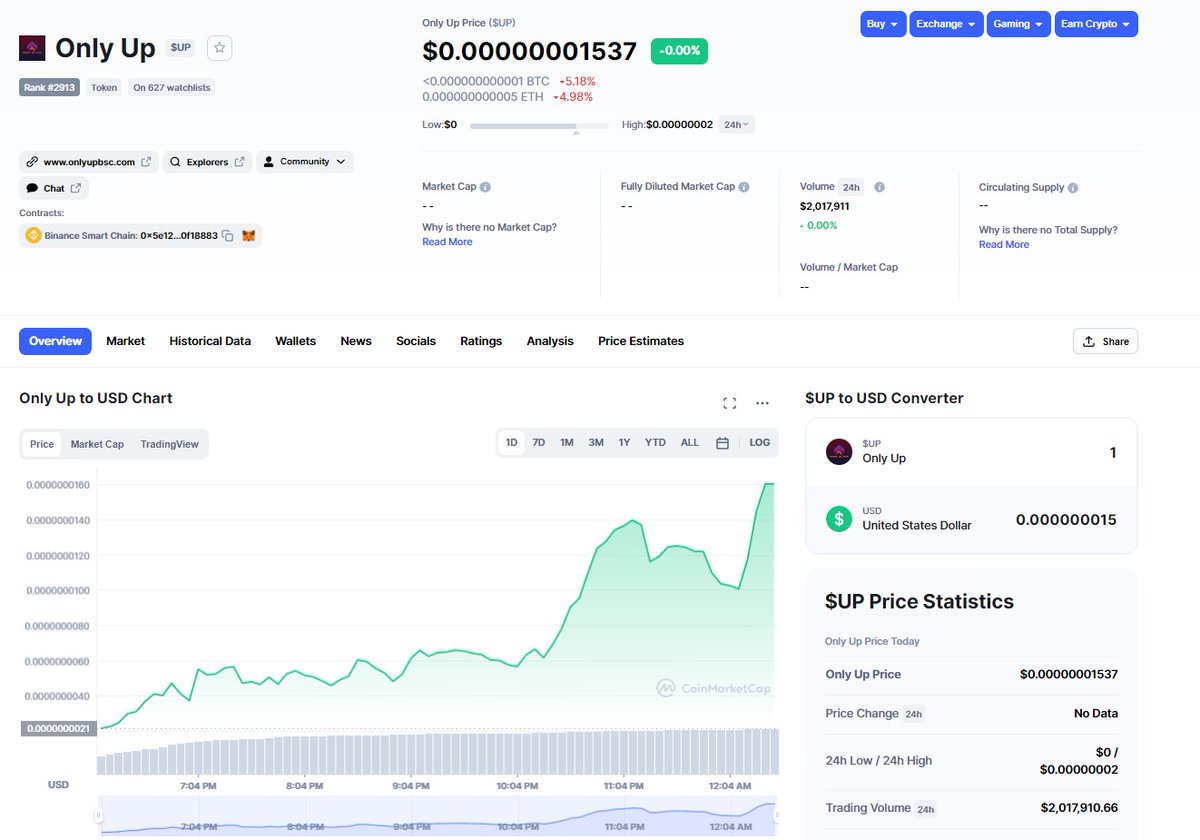Viewport: 1200px width, 840px height.
Task: Add Only Up to watchlist via star icon
Action: 219,47
